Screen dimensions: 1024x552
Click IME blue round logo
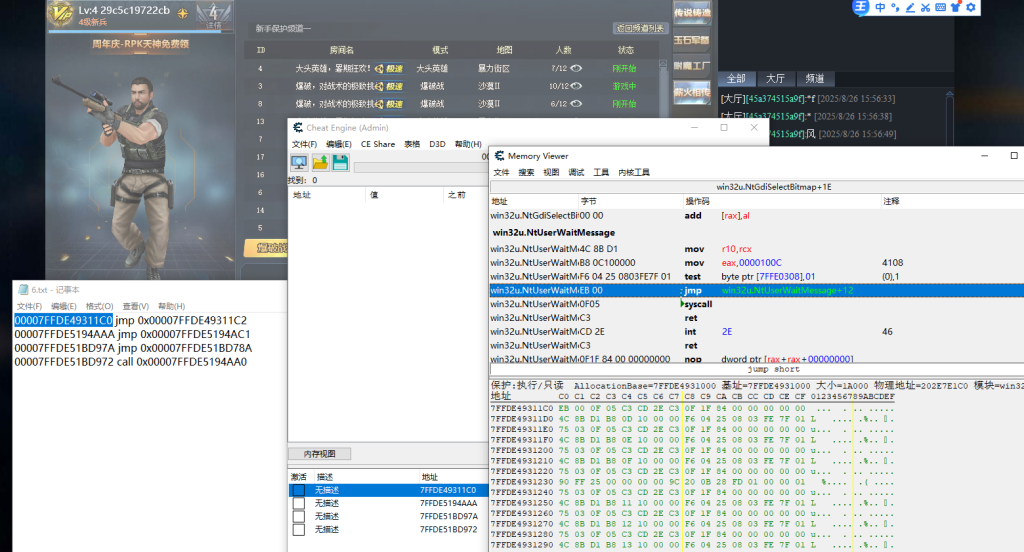pos(861,7)
